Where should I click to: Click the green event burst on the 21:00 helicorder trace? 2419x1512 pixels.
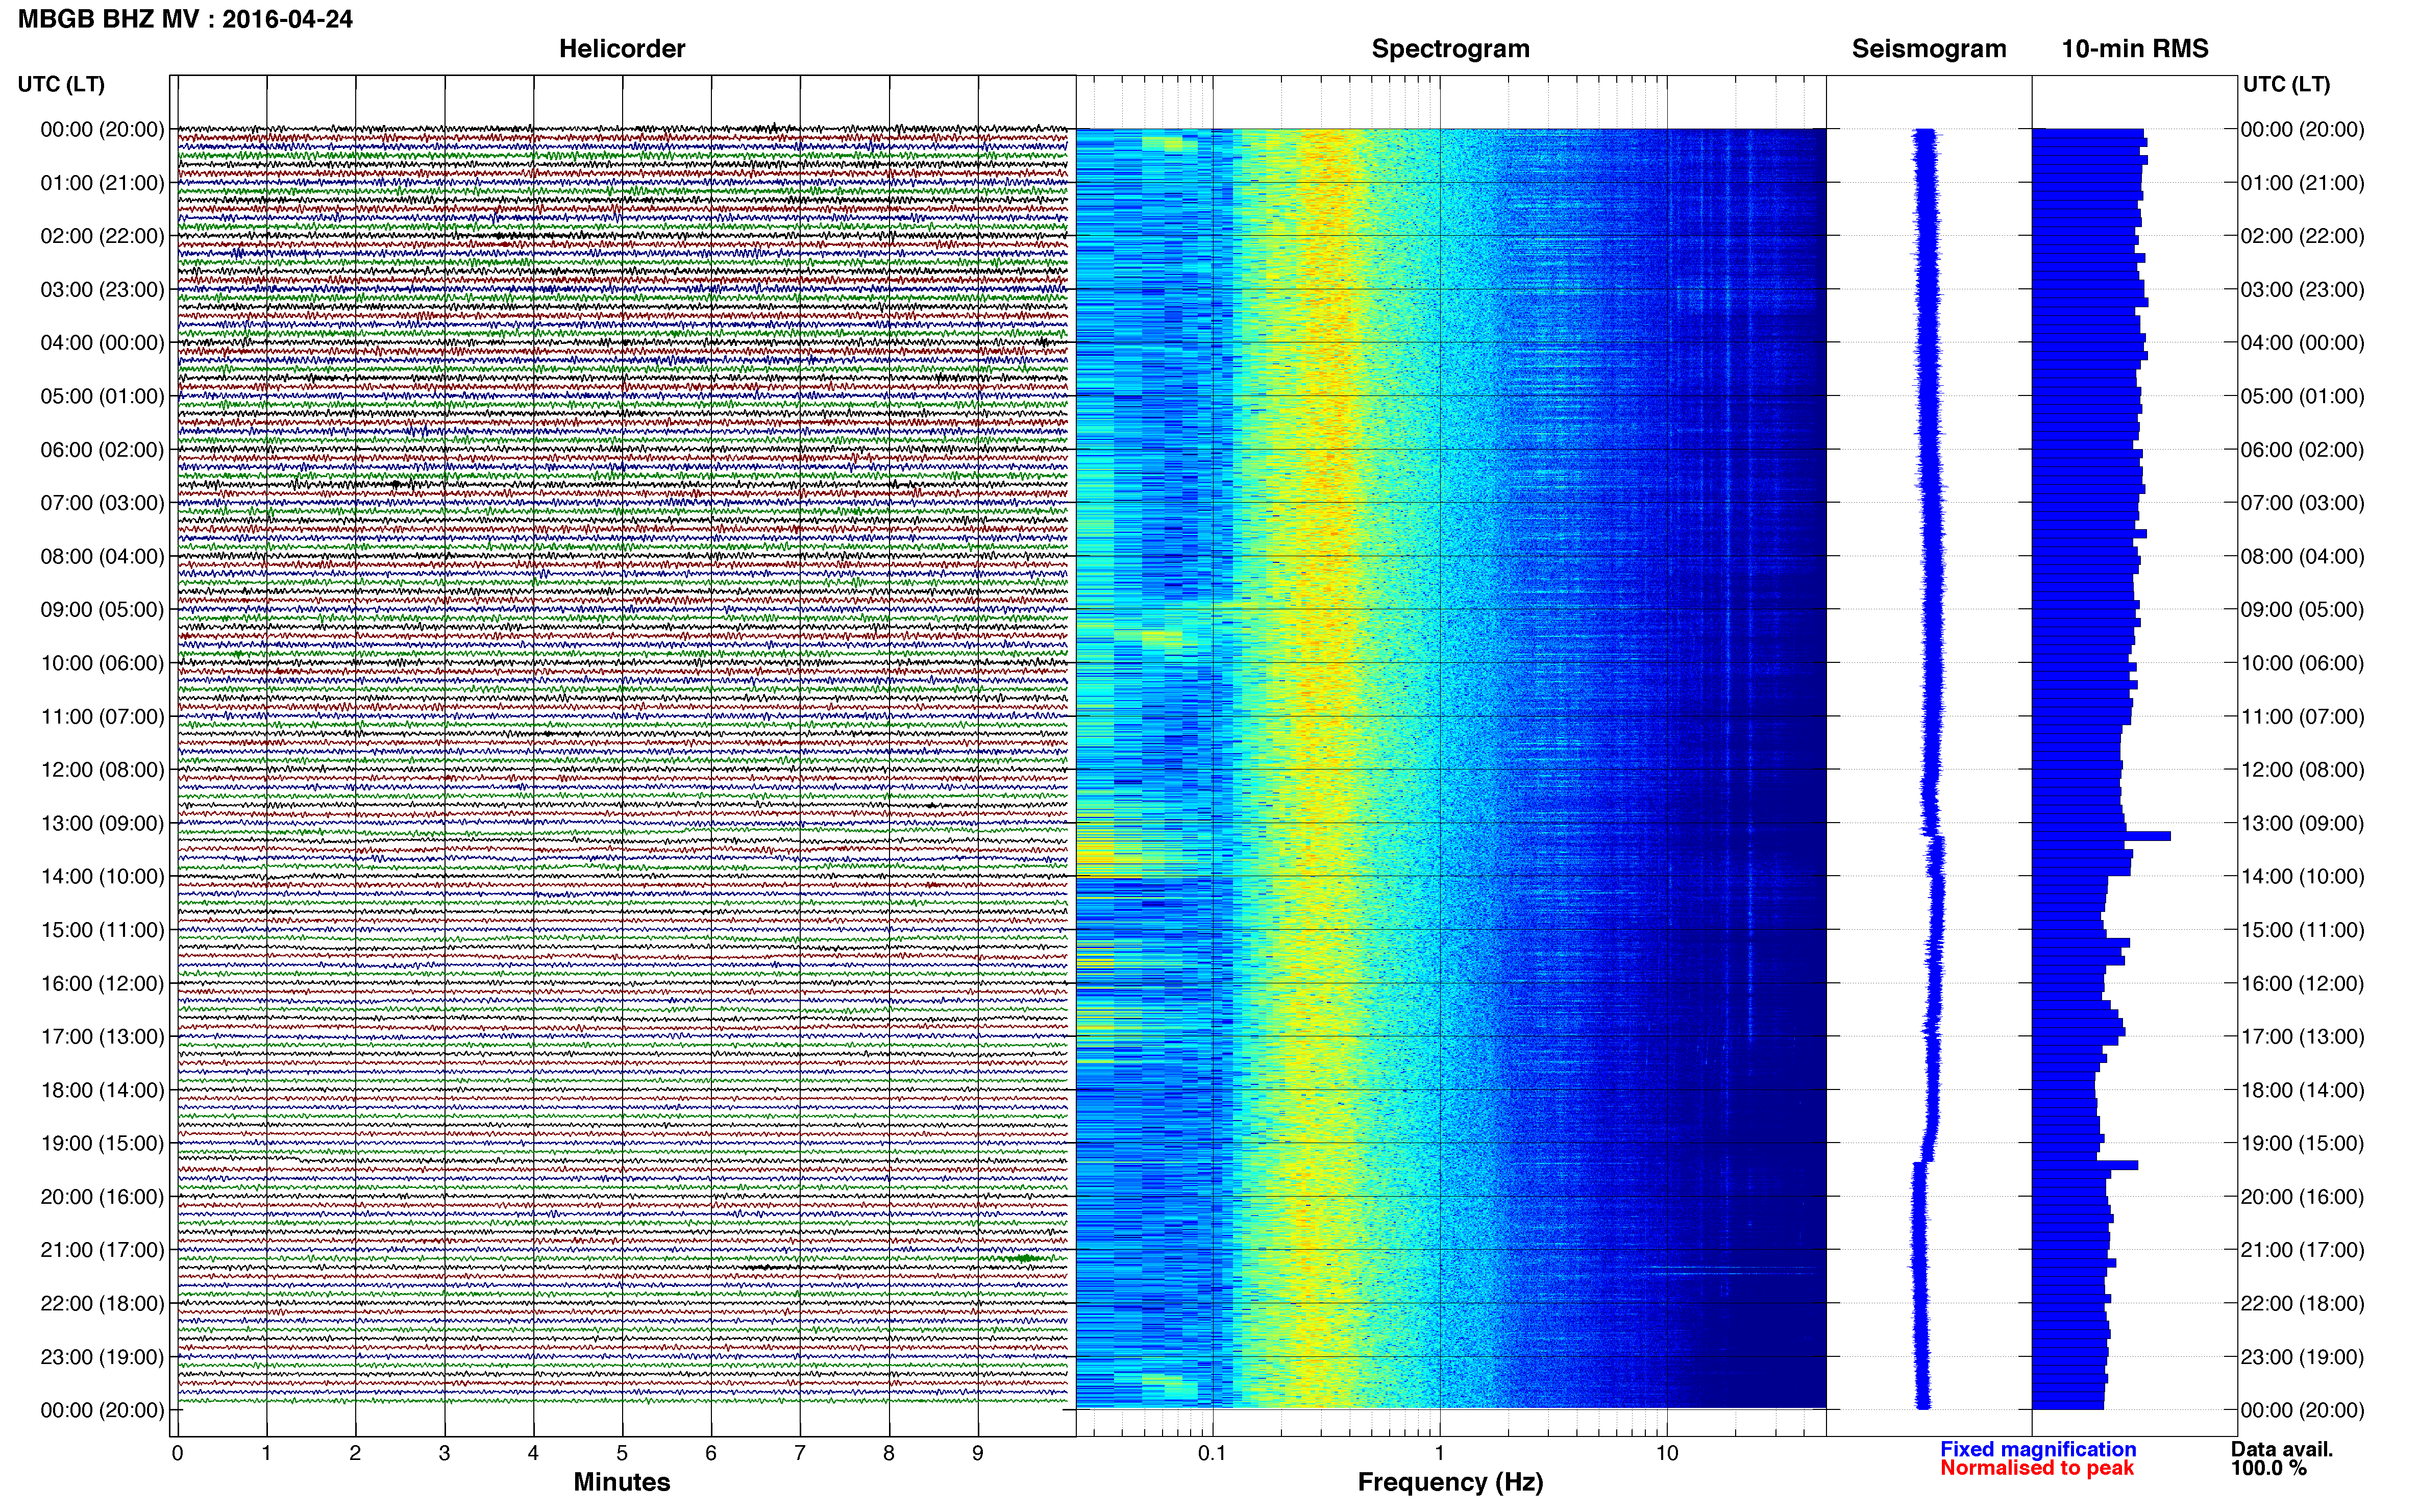click(x=1025, y=1258)
